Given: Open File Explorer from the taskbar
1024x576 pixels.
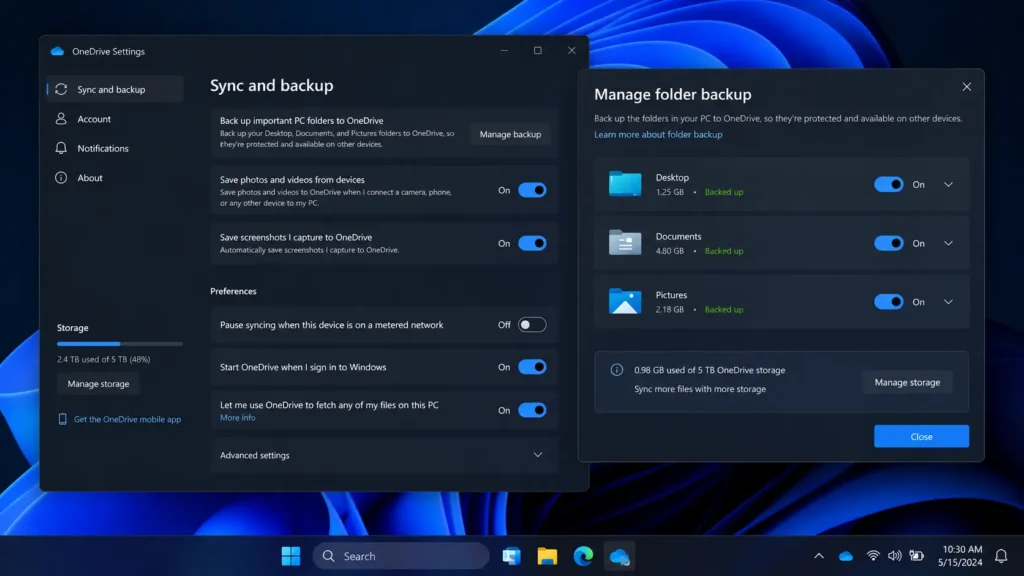Looking at the screenshot, I should click(547, 556).
